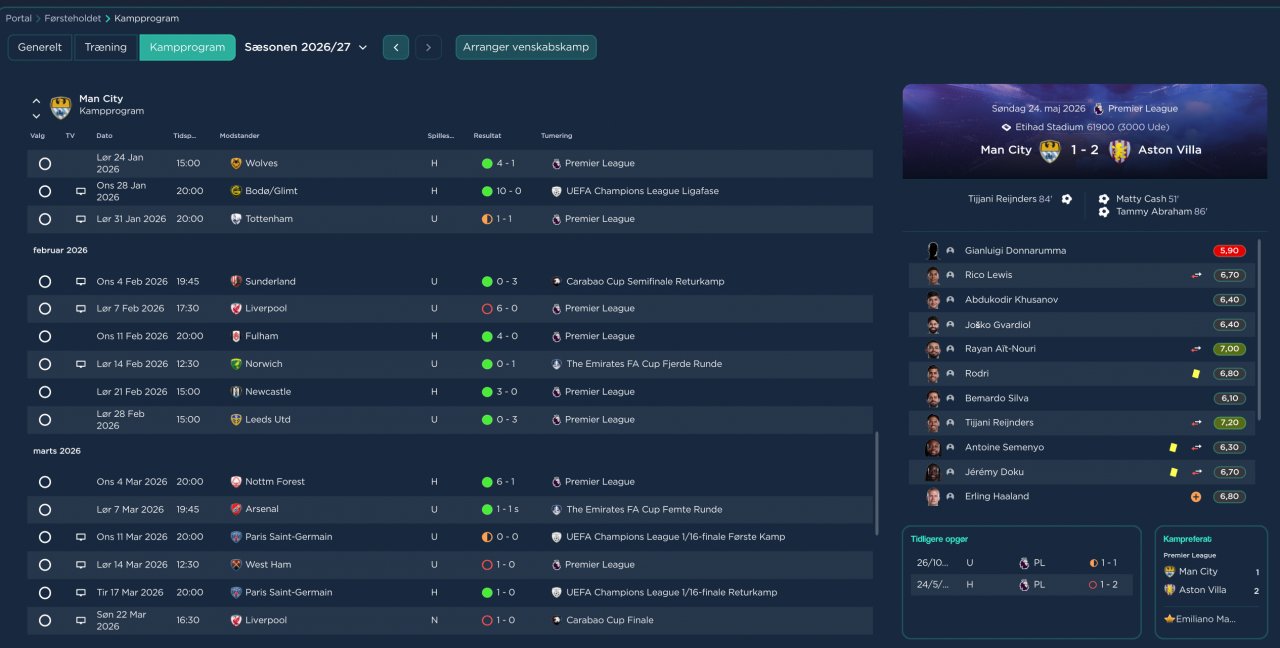Click Newcastle club badge icon

236,392
